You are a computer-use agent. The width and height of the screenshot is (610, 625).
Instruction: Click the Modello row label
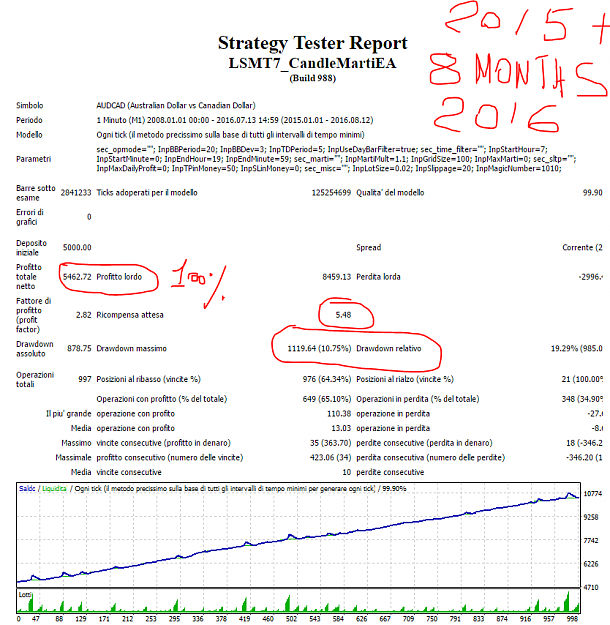coord(29,135)
